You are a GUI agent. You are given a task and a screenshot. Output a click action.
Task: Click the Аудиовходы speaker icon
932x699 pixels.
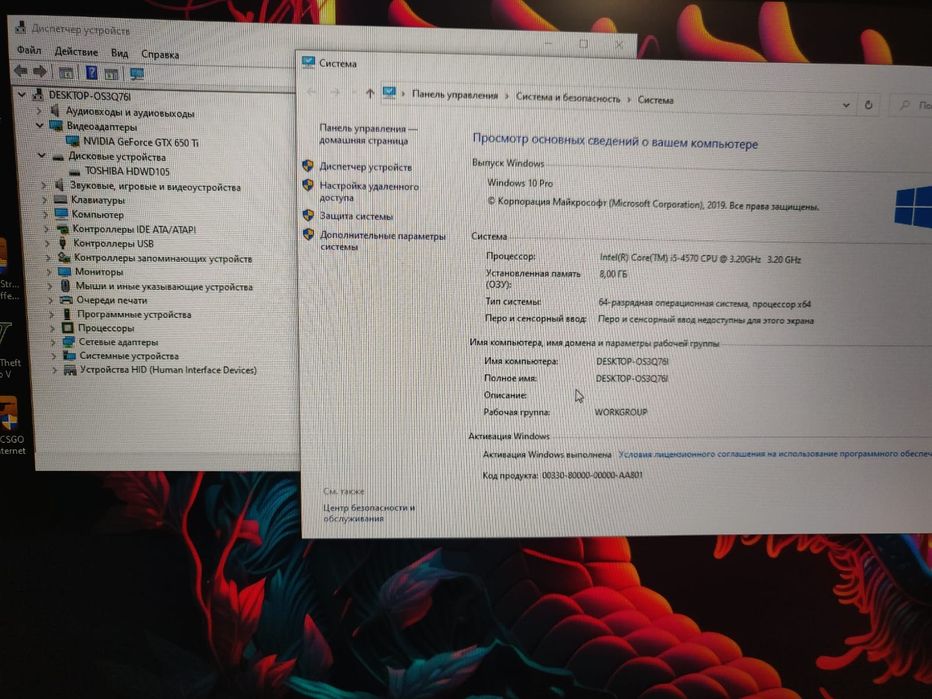[55, 111]
